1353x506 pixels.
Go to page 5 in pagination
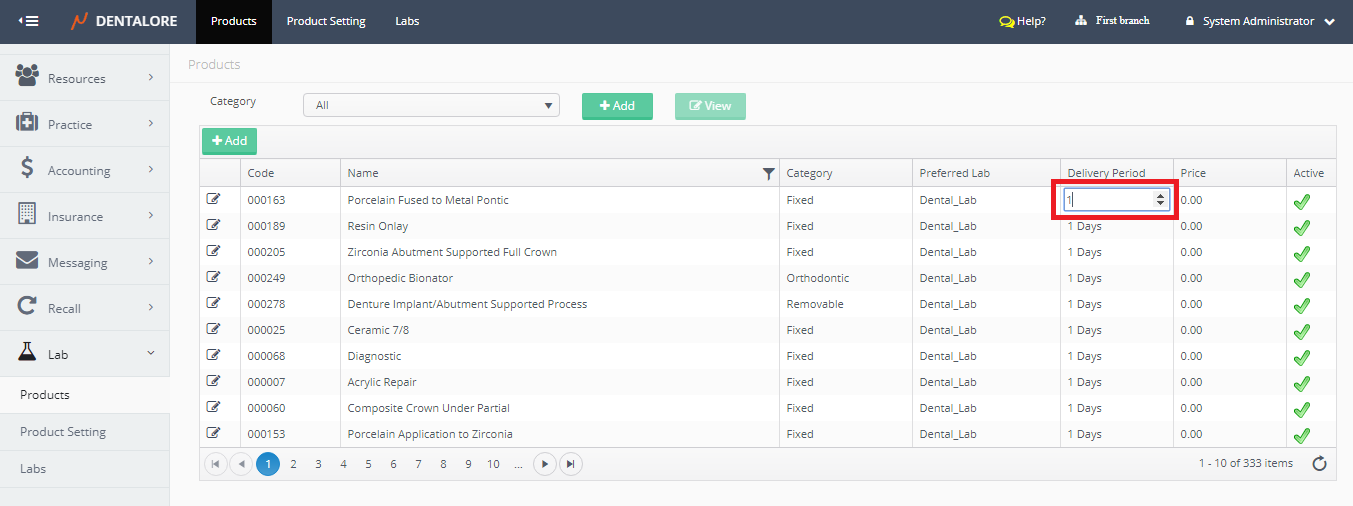point(368,464)
